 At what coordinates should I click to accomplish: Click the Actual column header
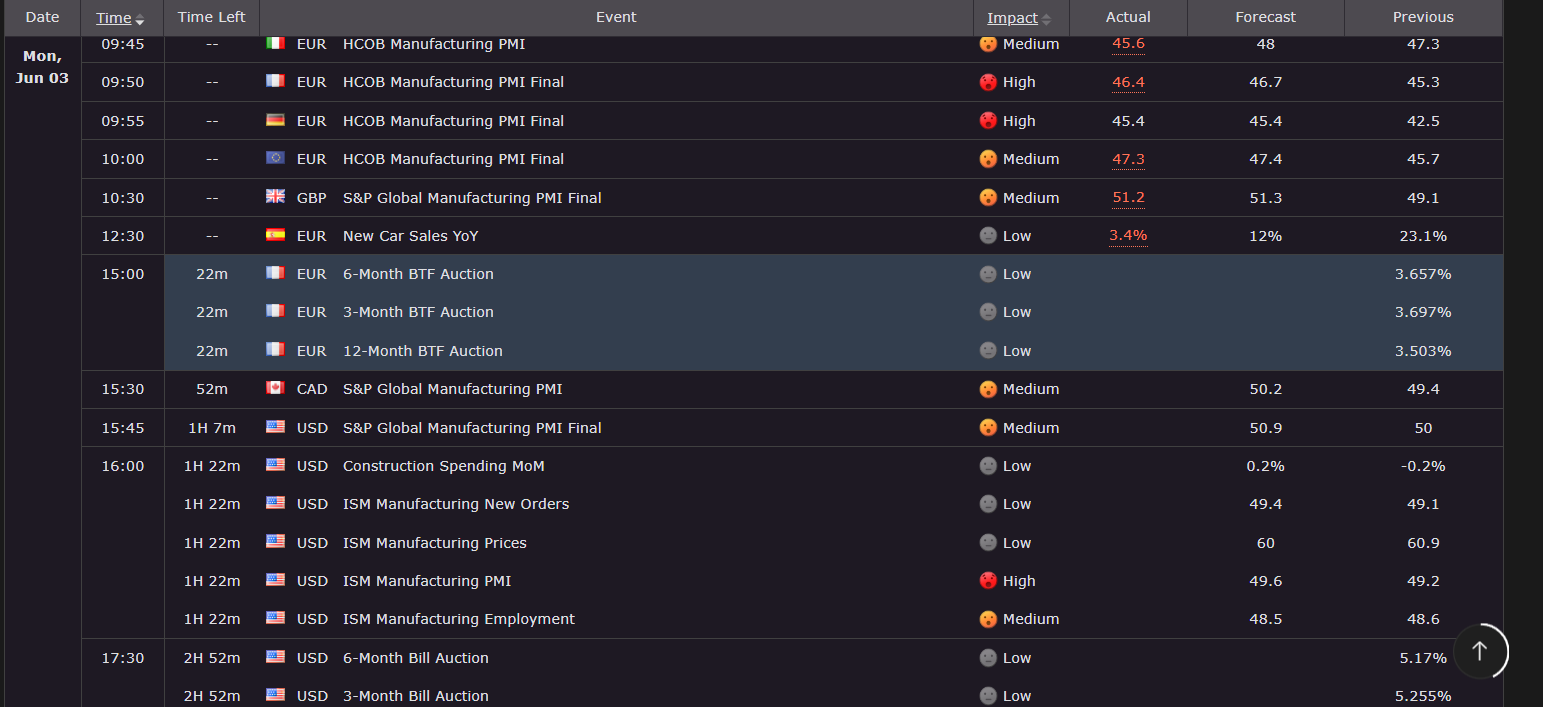[x=1128, y=17]
